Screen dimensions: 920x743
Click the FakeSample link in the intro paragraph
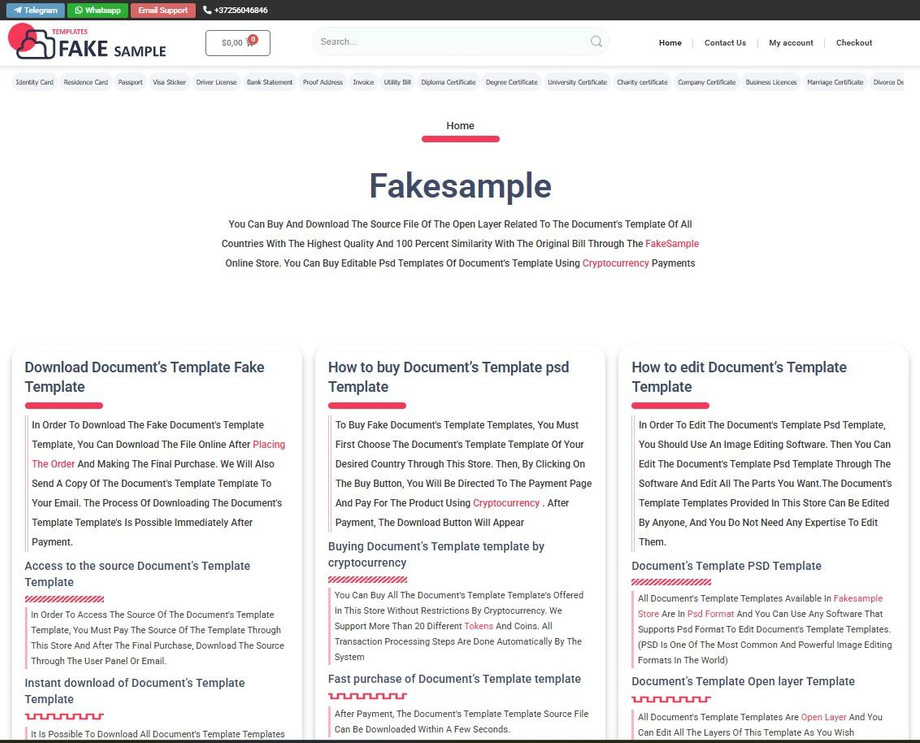coord(672,244)
